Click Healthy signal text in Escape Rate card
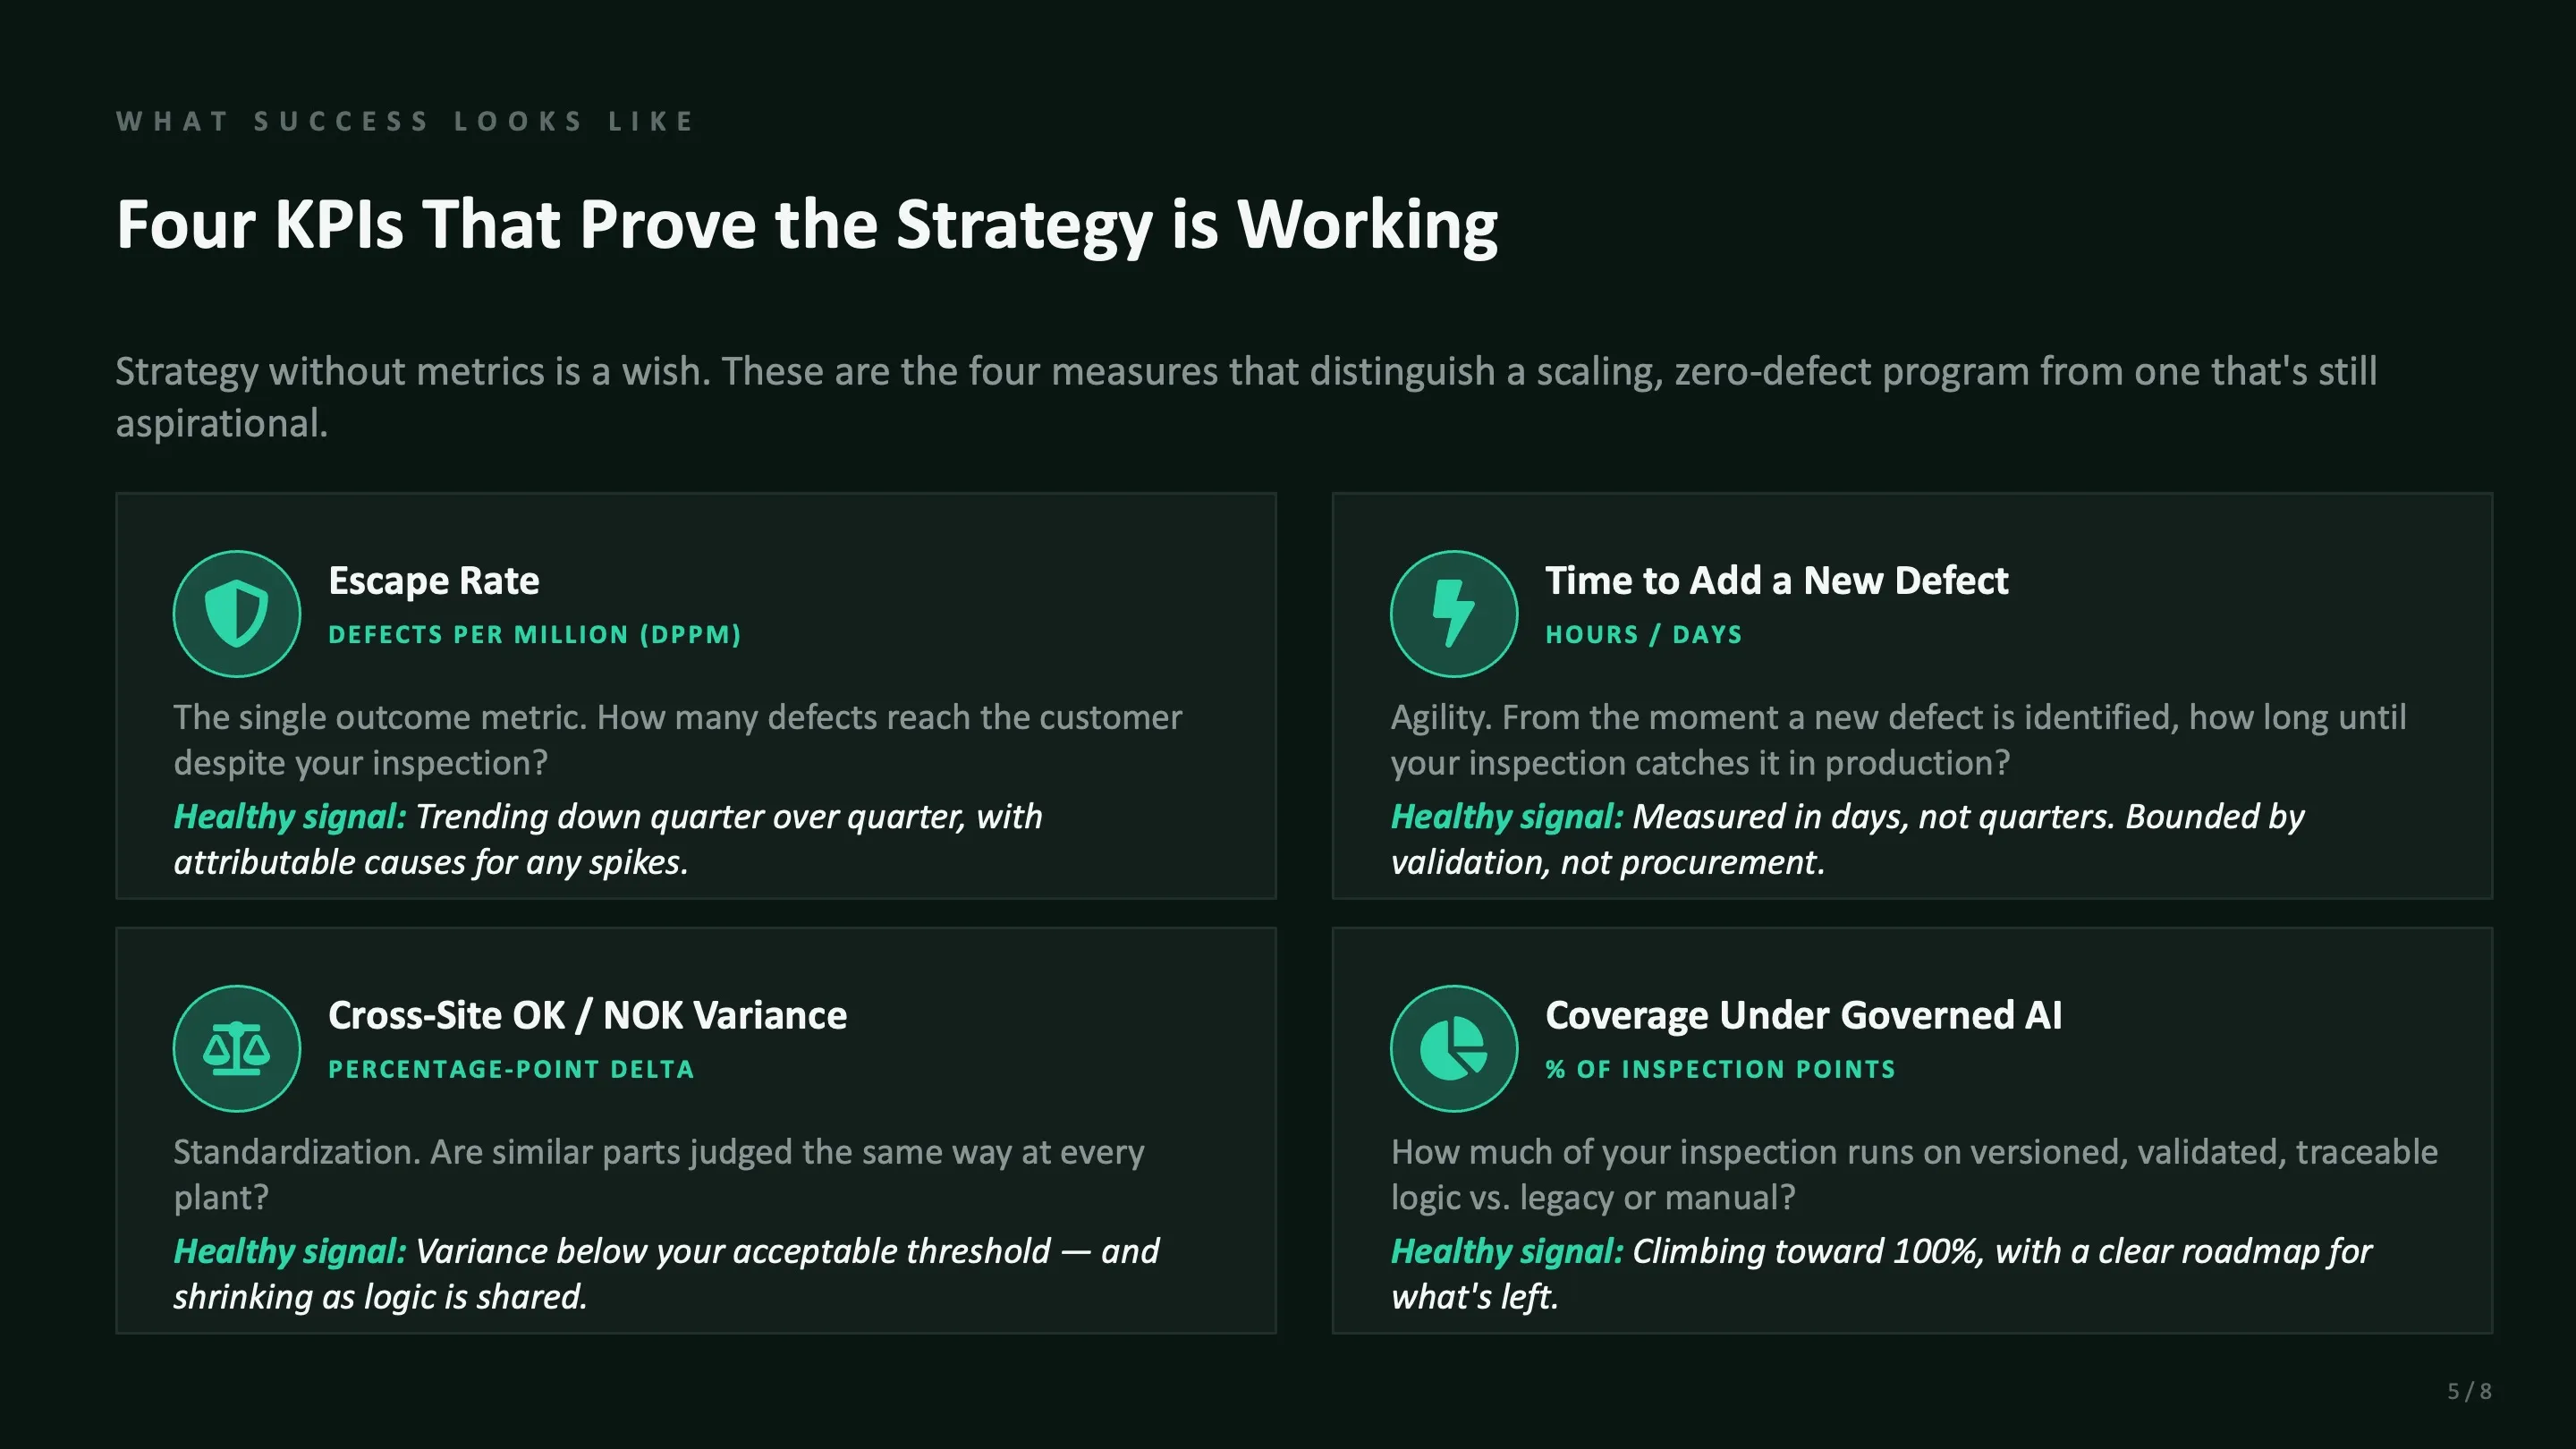This screenshot has height=1449, width=2576. tap(608, 839)
